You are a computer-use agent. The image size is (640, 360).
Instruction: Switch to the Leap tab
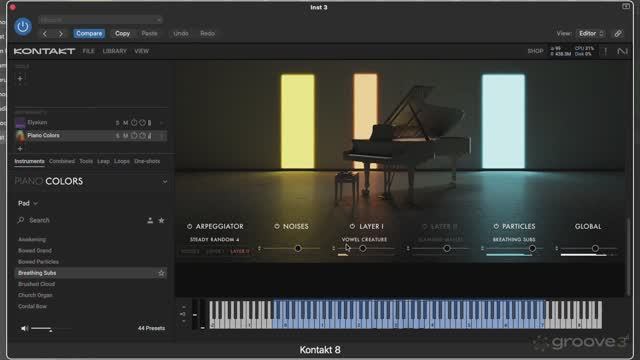[103, 161]
